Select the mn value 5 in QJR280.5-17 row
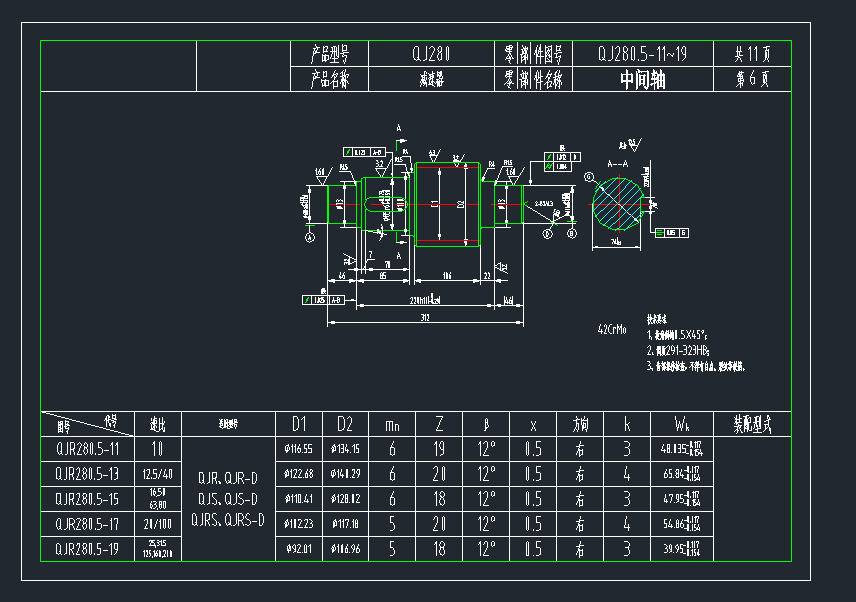The height and width of the screenshot is (602, 856). [x=392, y=524]
